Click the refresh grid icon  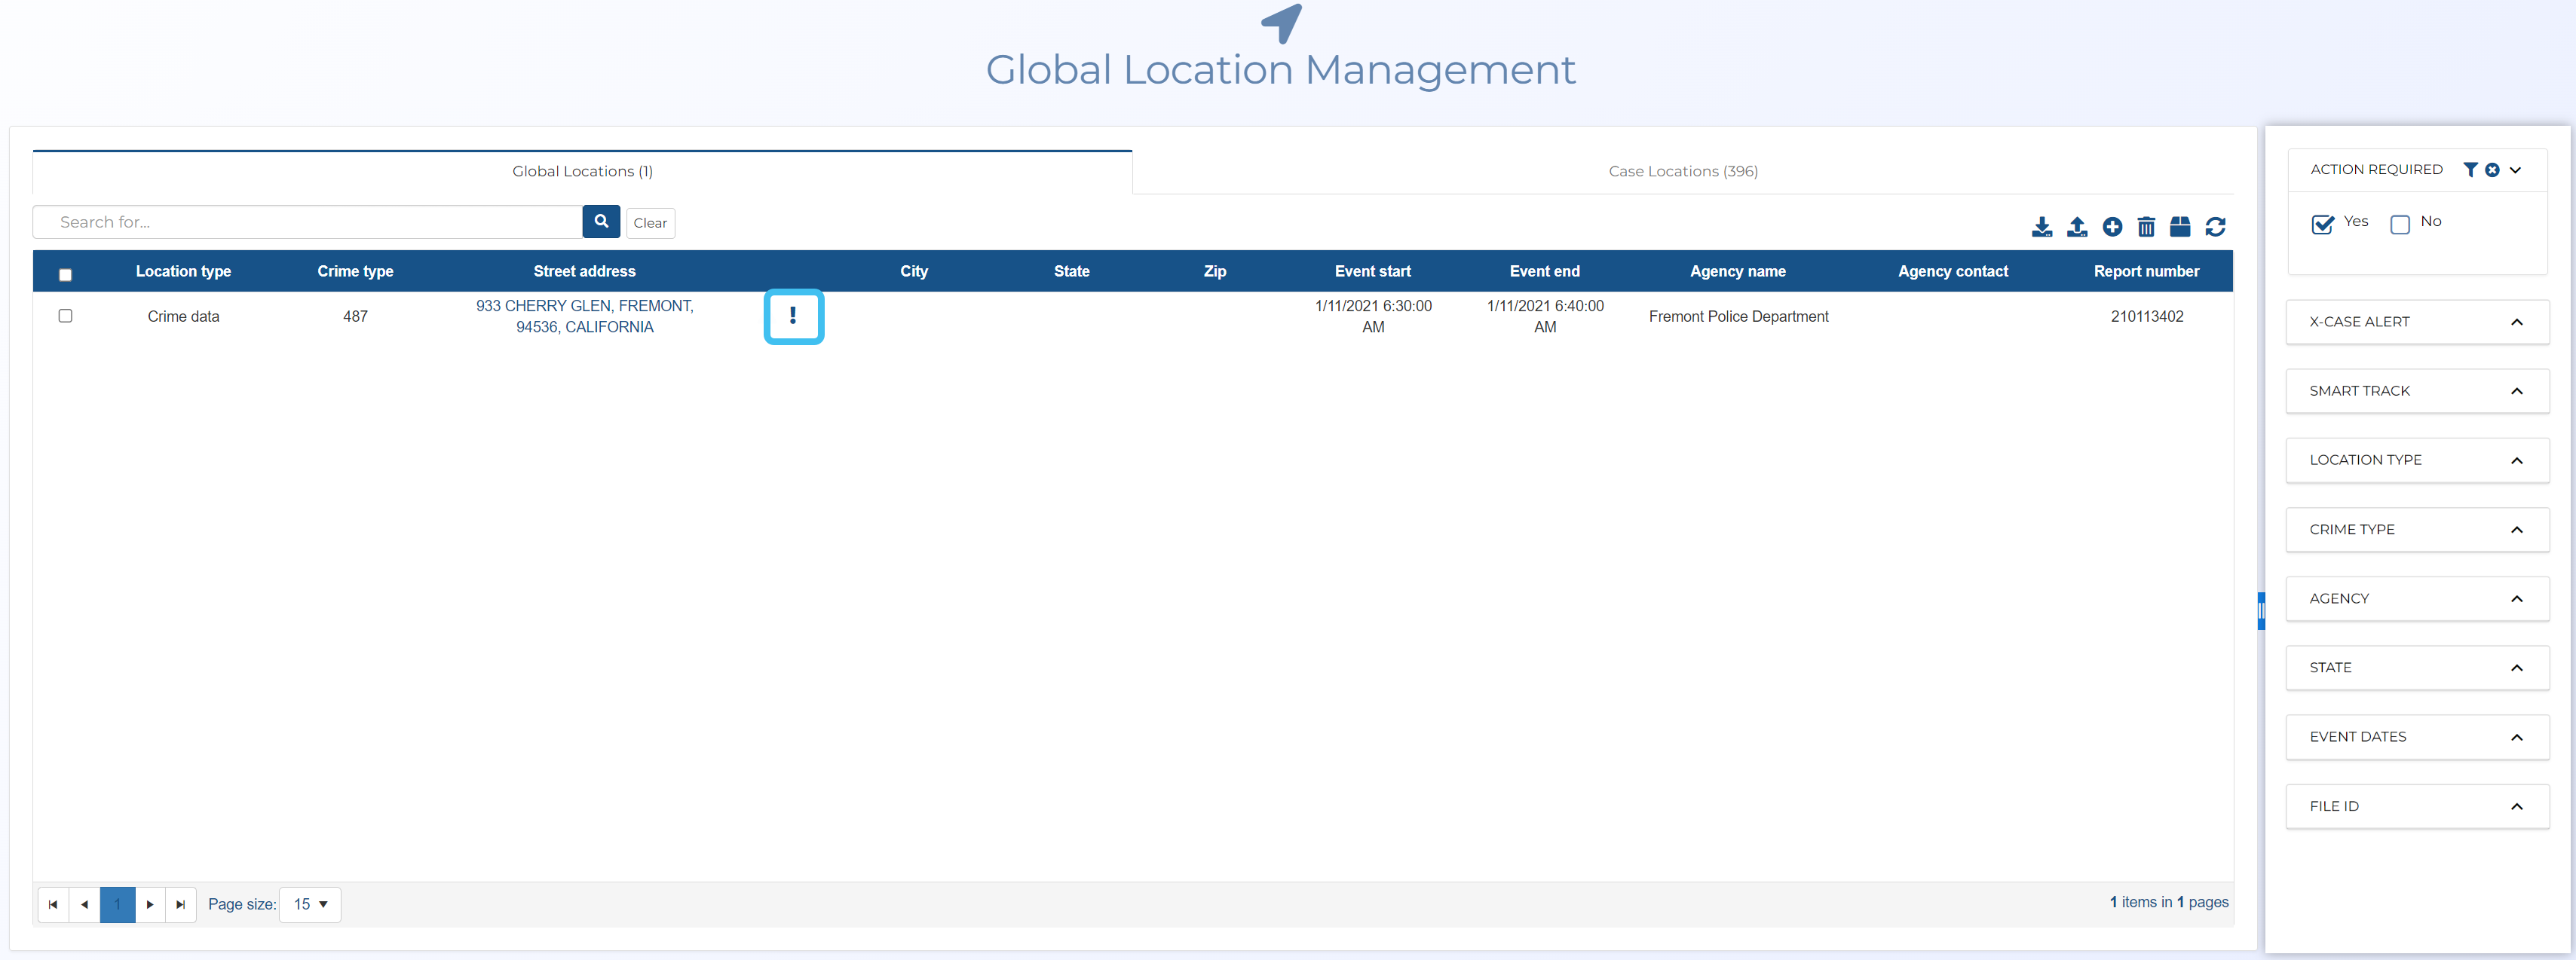[x=2215, y=227]
